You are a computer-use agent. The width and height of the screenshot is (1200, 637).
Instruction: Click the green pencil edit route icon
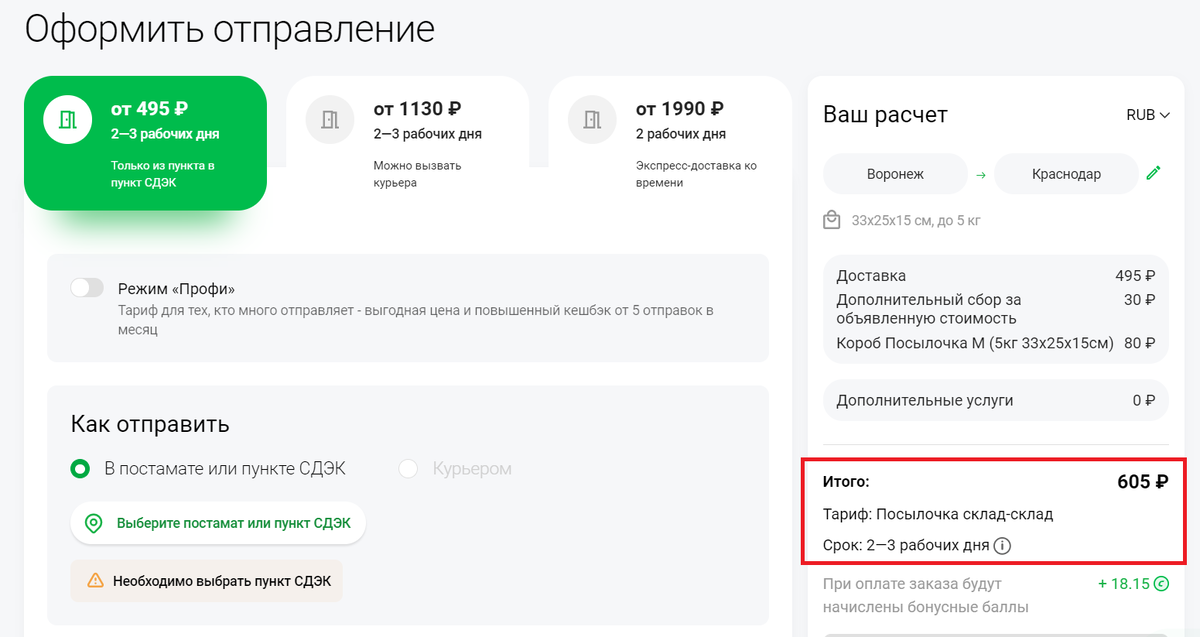point(1153,173)
